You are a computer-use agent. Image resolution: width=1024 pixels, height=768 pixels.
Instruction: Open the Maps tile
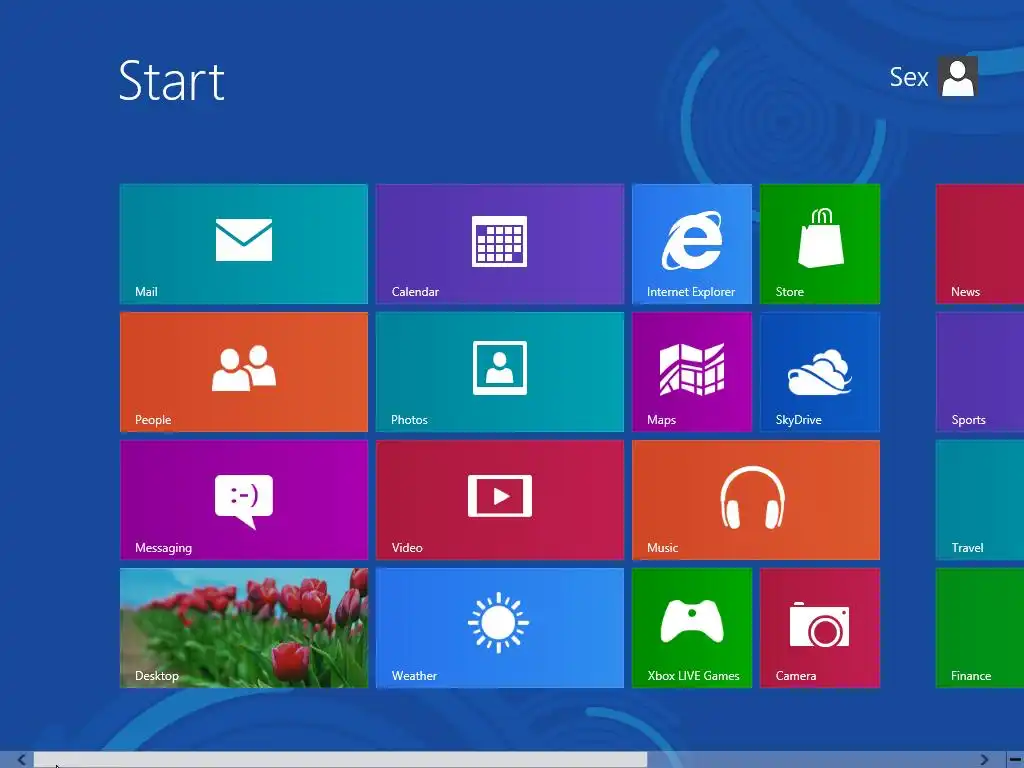click(x=692, y=372)
